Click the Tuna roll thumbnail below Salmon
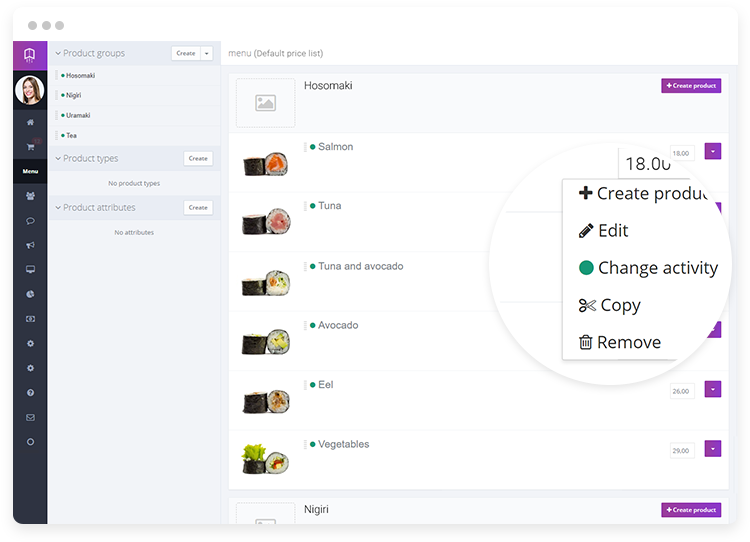The width and height of the screenshot is (750, 542). click(x=265, y=221)
